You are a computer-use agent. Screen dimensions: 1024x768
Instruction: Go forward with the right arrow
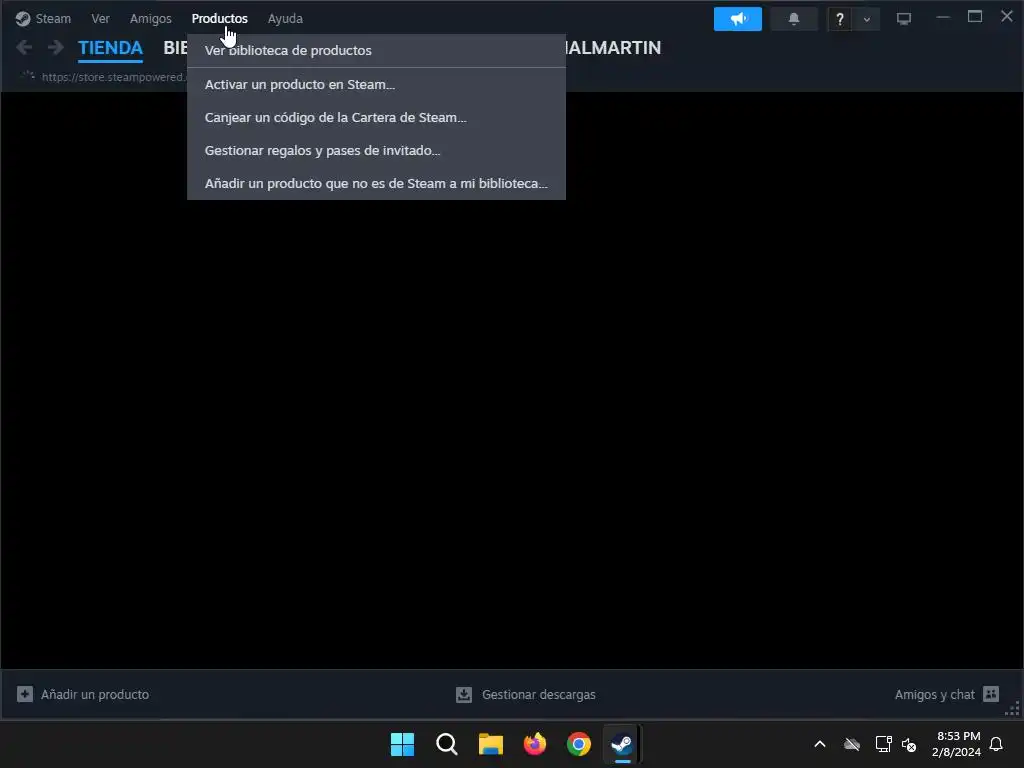56,47
